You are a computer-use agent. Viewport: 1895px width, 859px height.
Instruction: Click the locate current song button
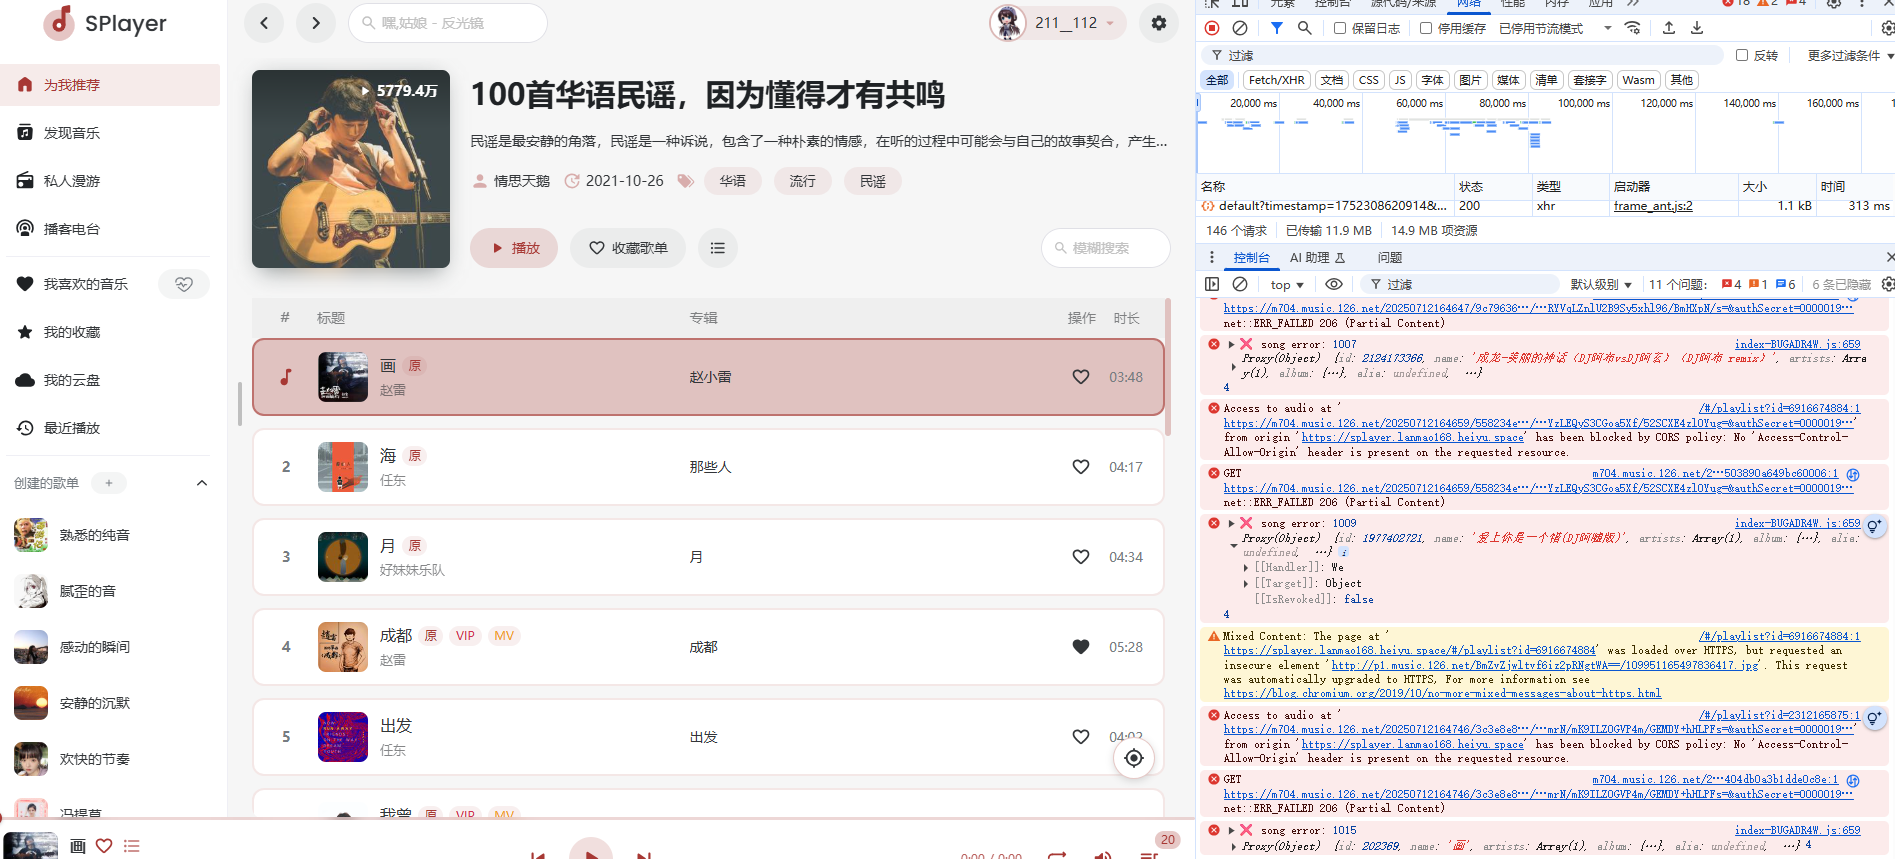[x=1133, y=758]
